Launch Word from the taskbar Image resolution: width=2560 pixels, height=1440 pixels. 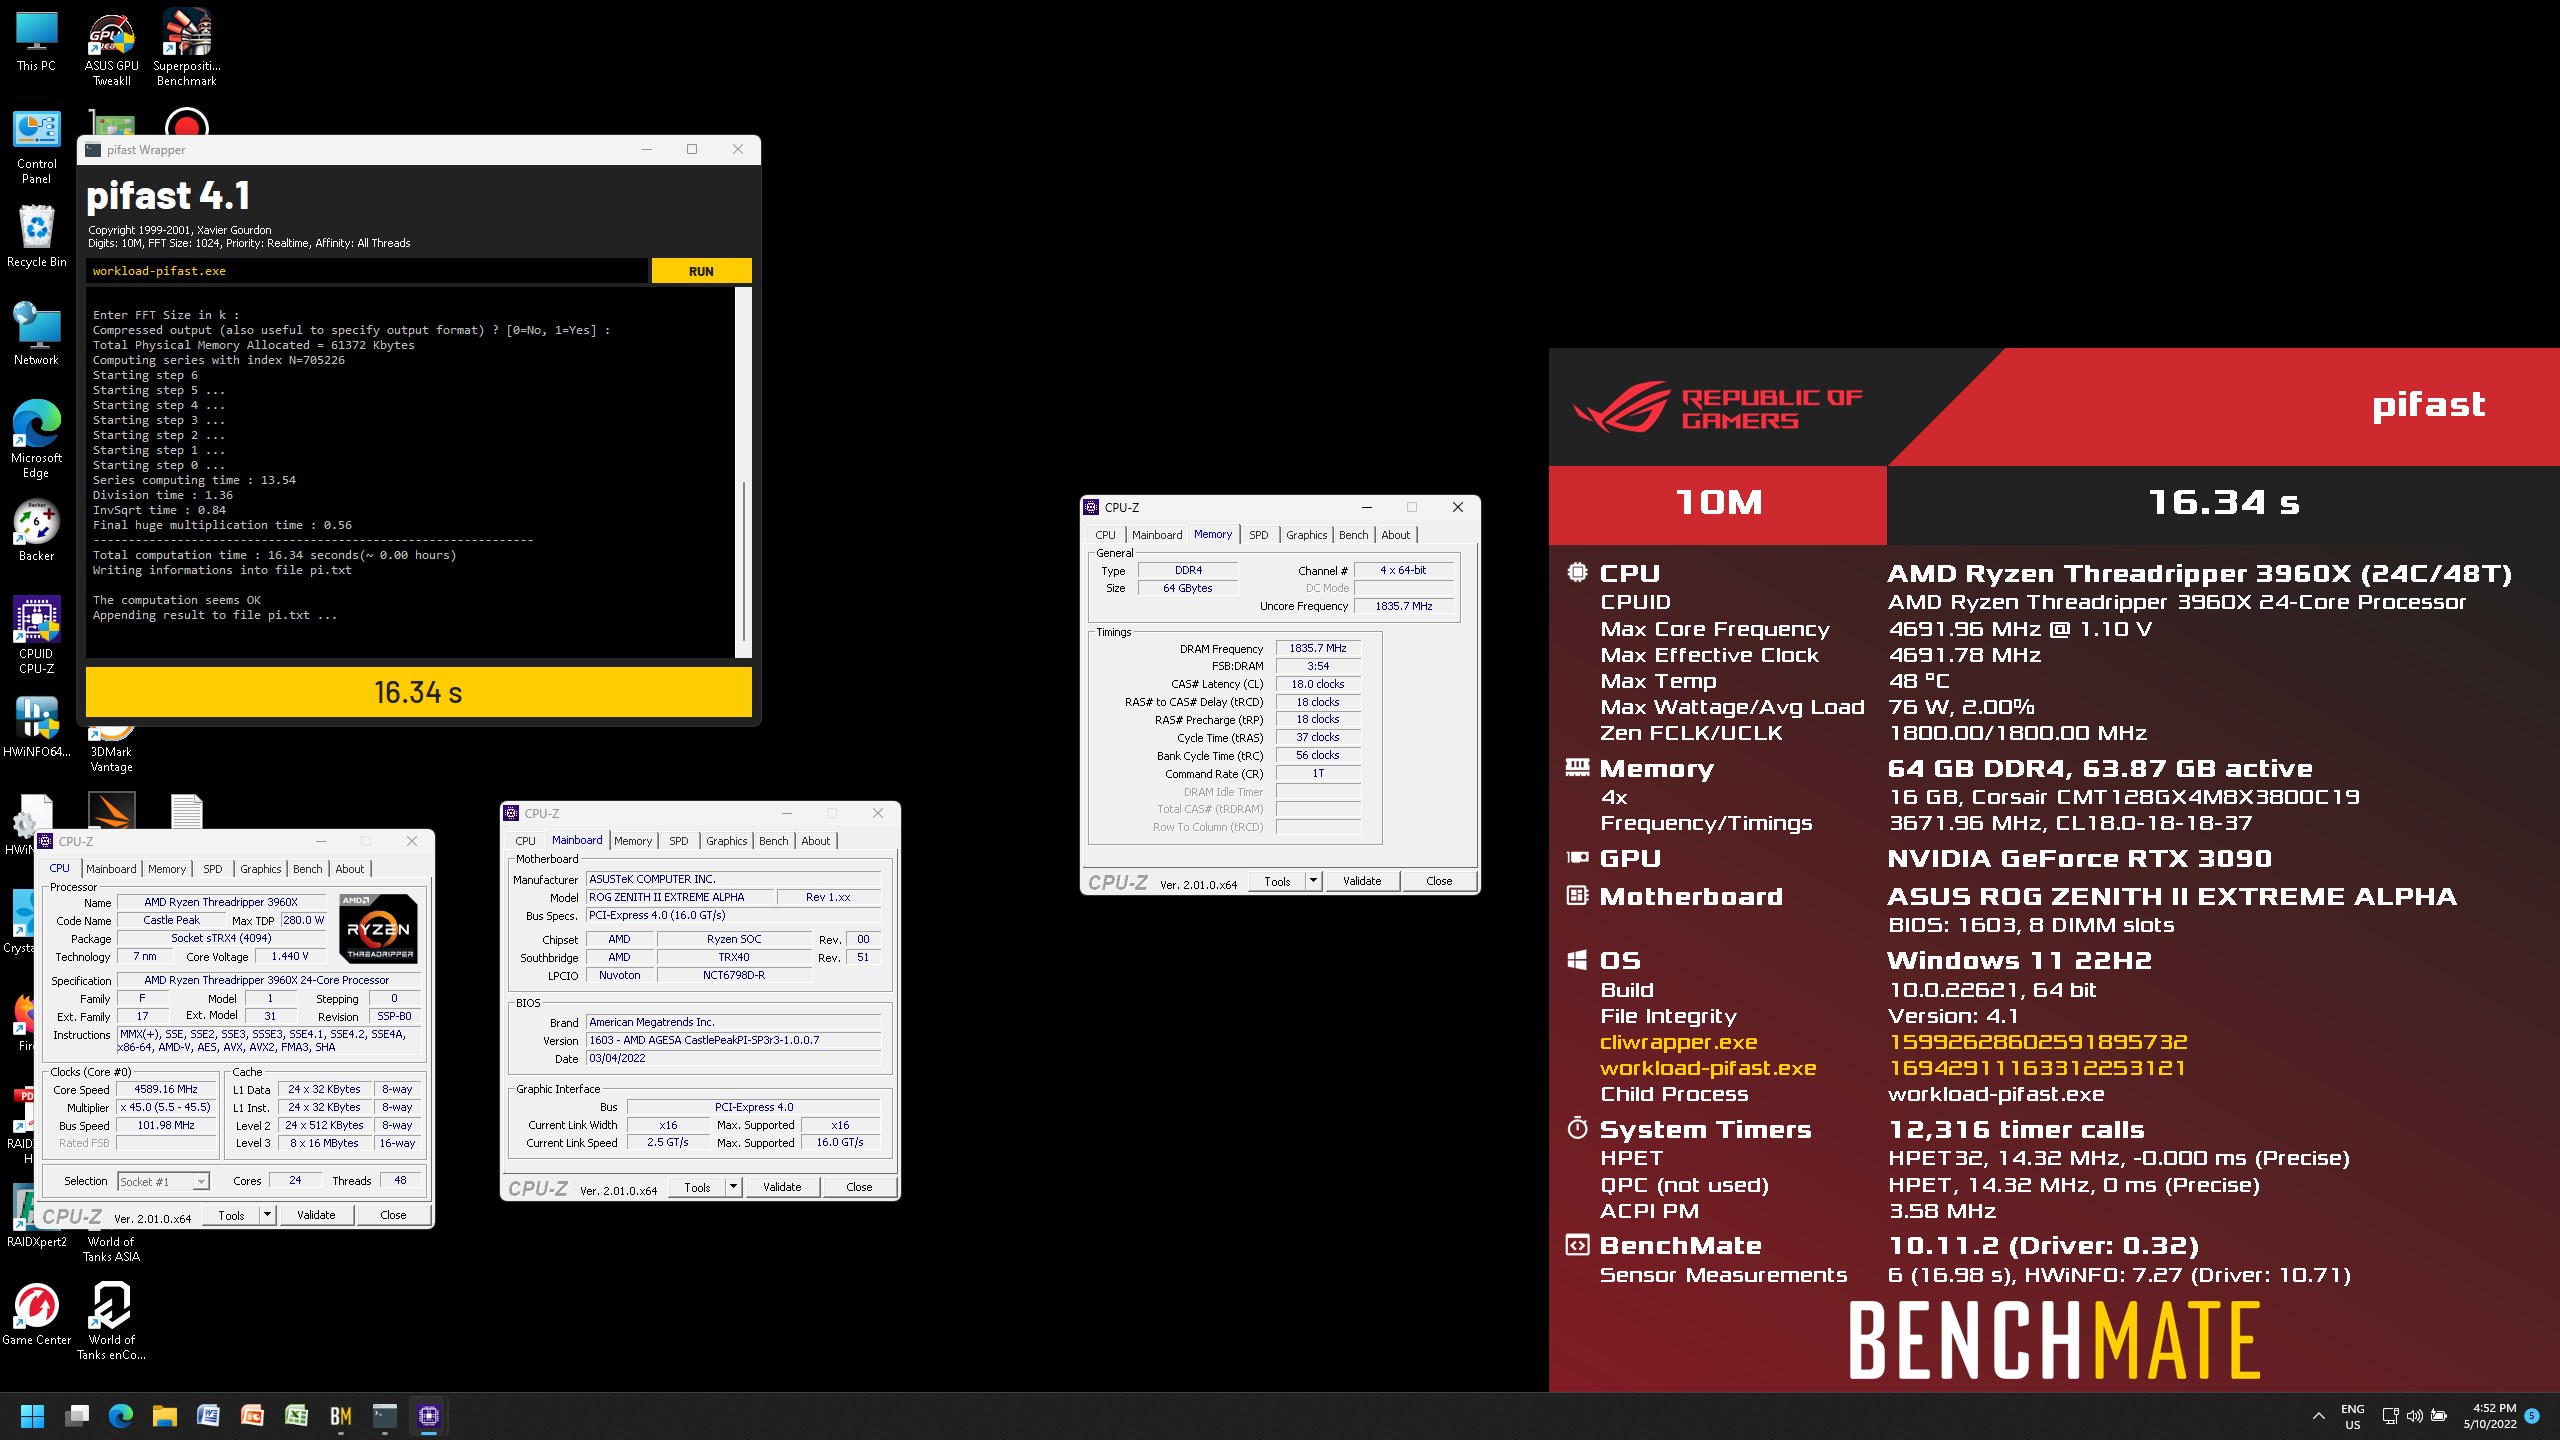click(208, 1416)
